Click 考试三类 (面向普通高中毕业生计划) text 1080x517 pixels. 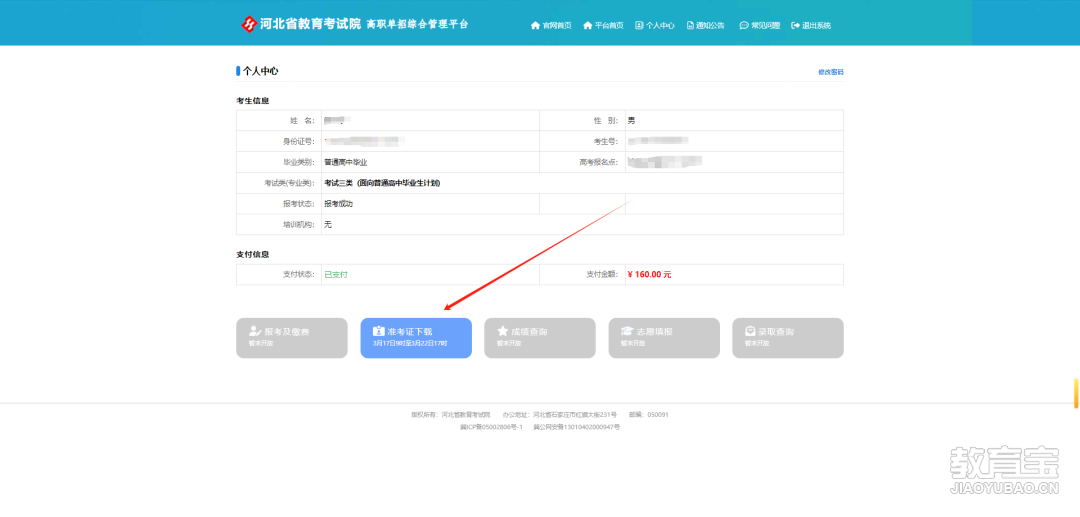(382, 183)
